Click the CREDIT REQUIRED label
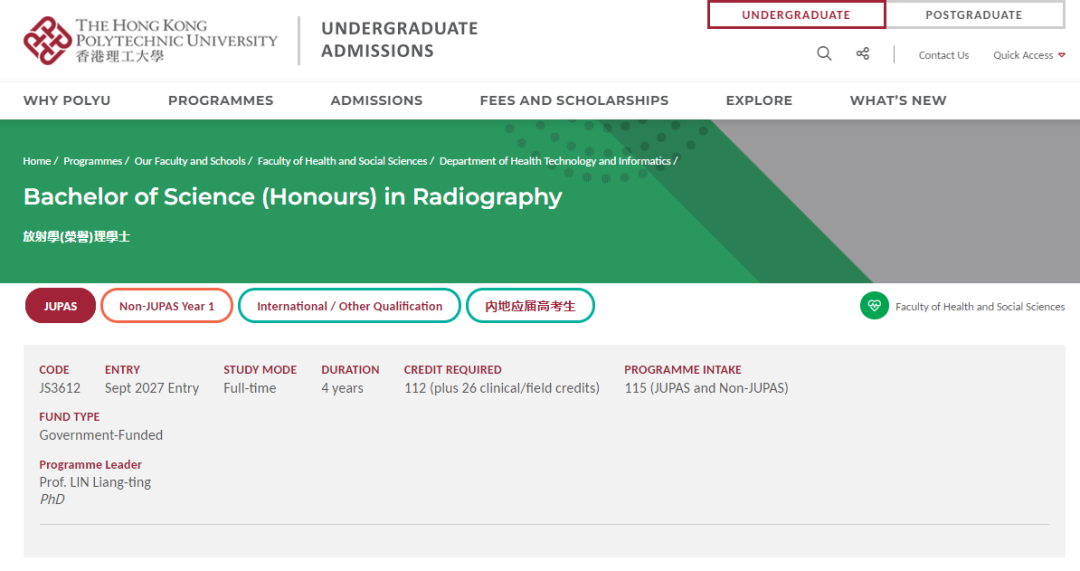 [x=453, y=370]
